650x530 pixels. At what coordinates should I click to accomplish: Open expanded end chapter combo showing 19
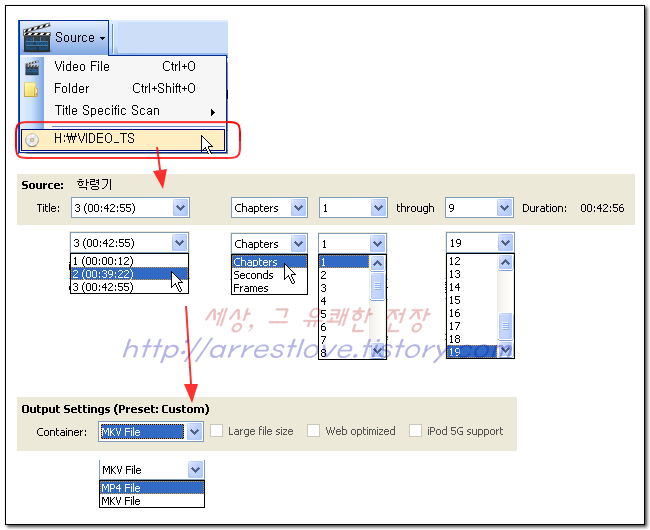480,243
